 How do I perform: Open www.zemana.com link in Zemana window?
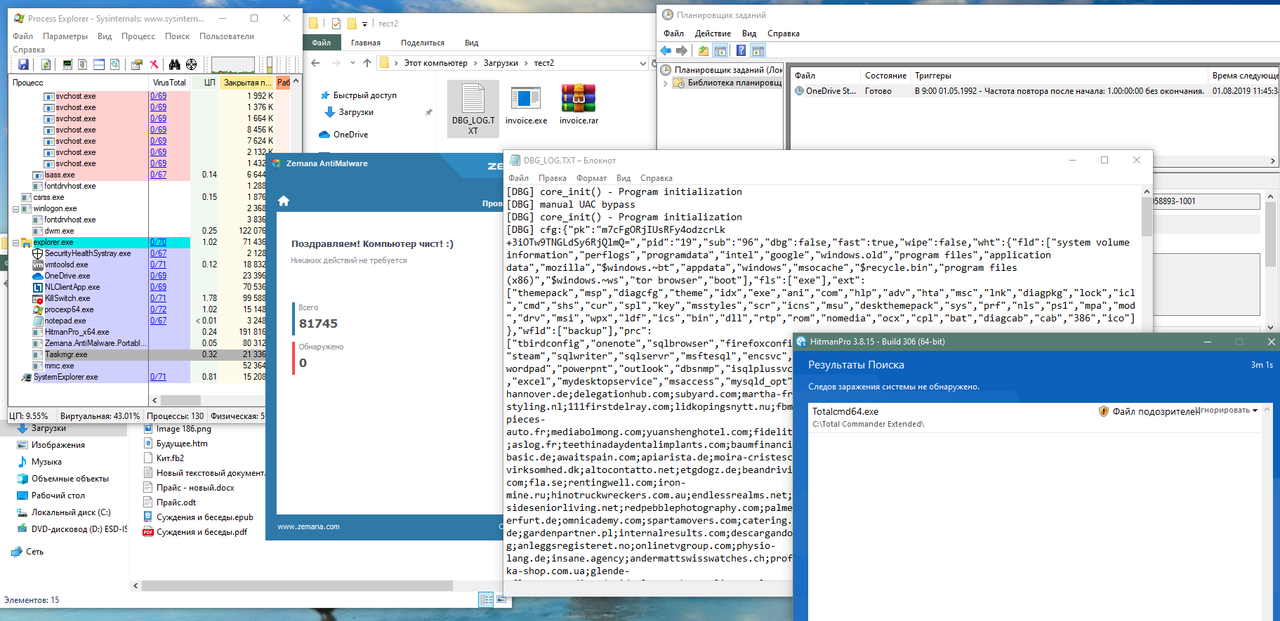[x=308, y=526]
